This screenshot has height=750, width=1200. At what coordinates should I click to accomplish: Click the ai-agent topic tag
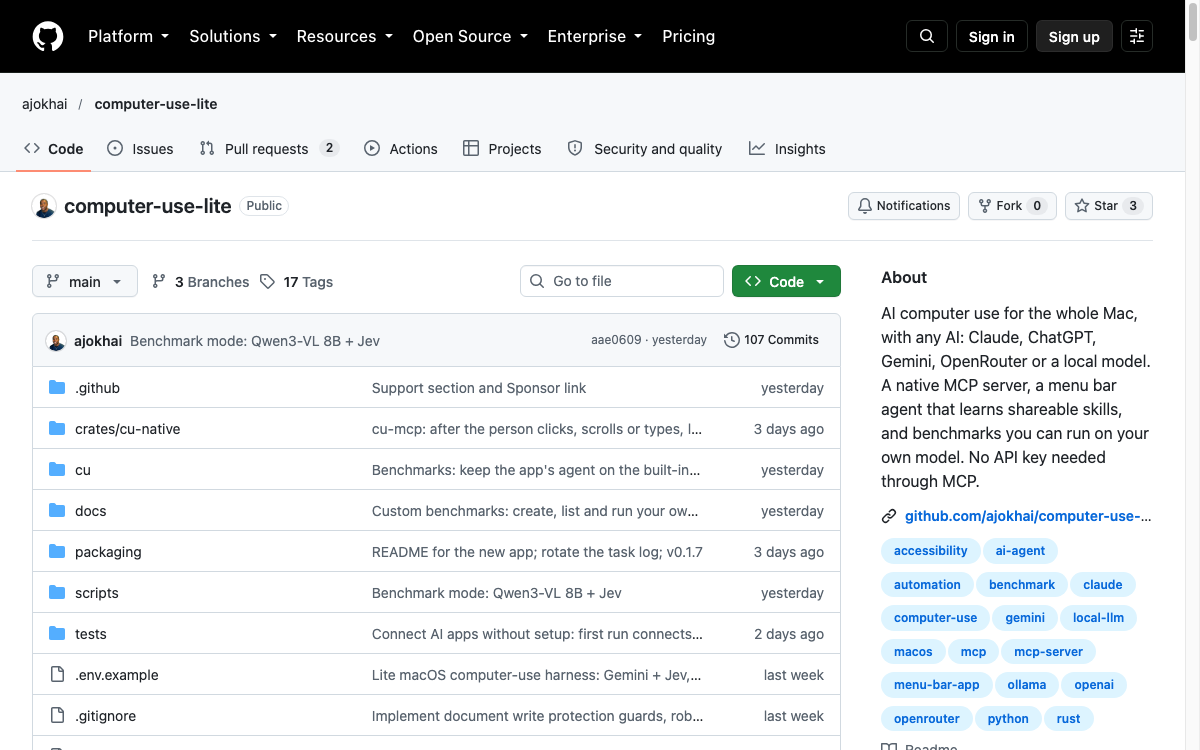click(x=1020, y=551)
